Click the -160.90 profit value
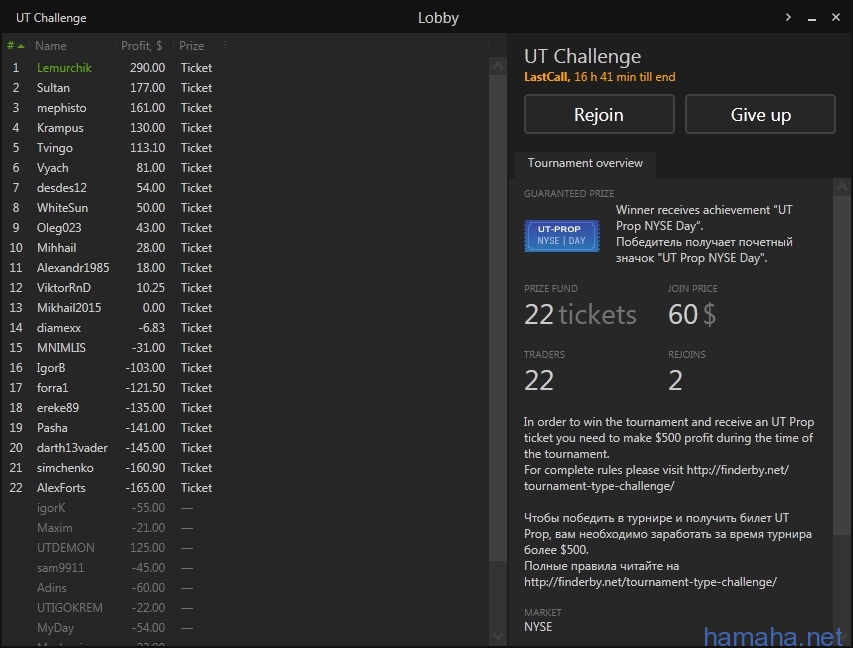The image size is (853, 648). 145,468
